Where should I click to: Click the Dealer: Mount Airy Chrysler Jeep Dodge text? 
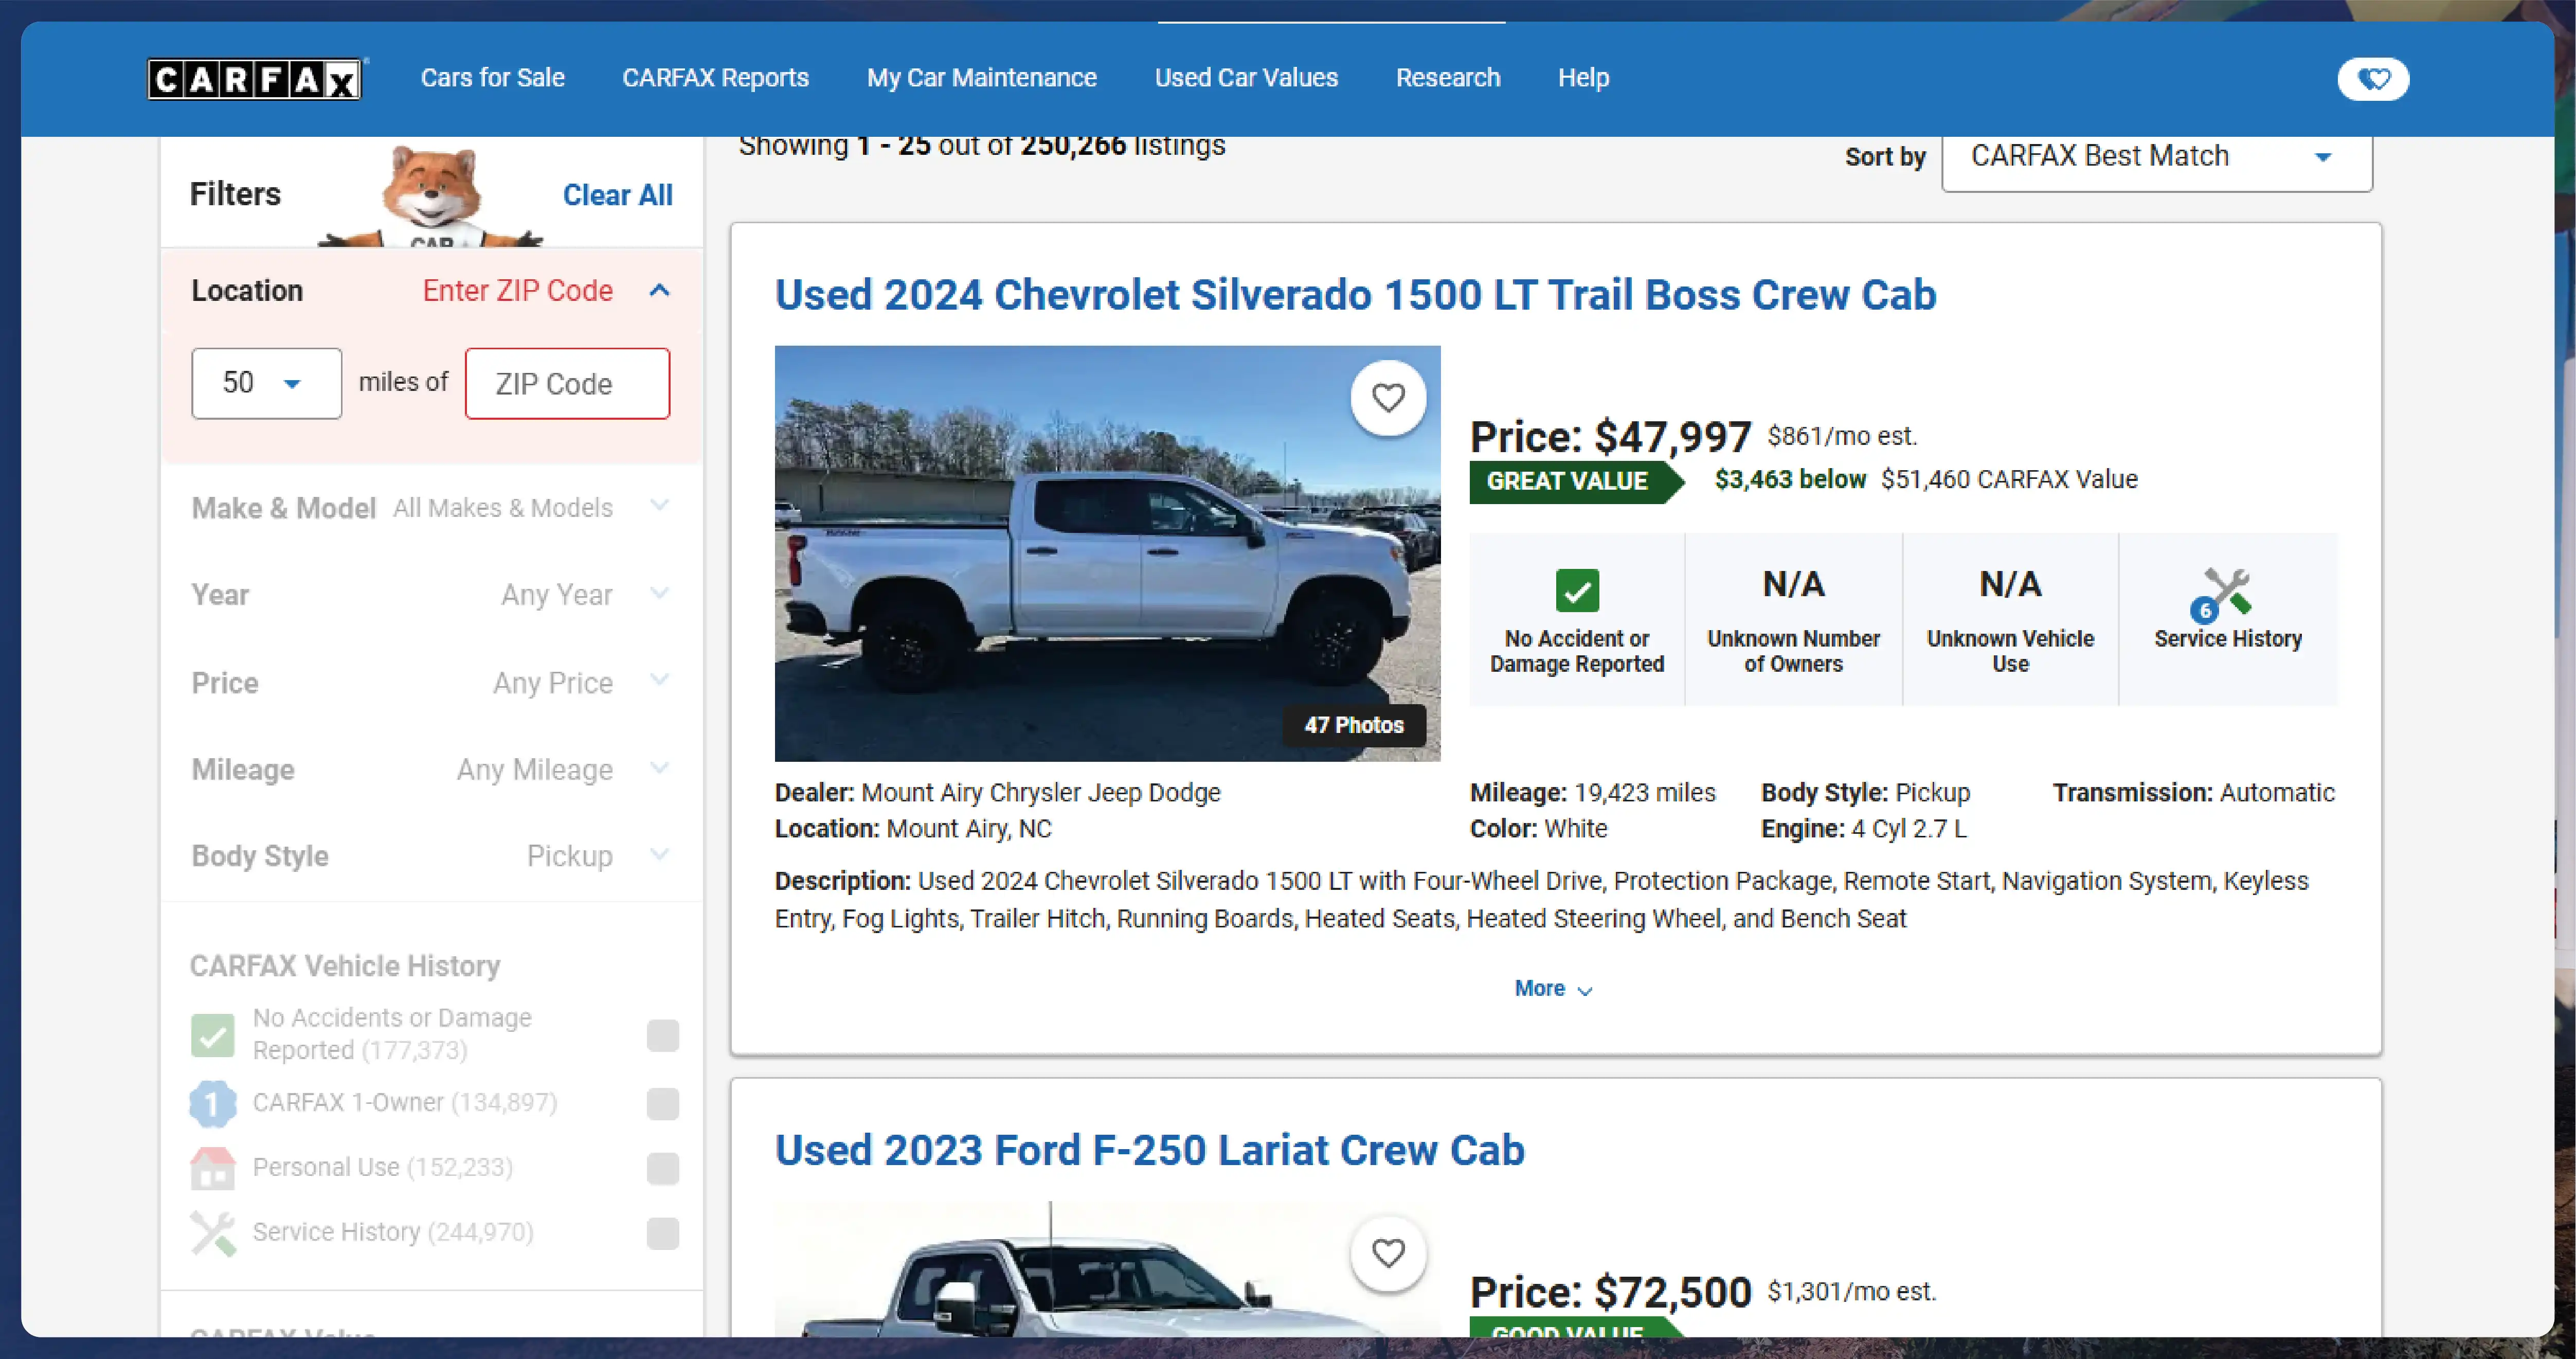(x=997, y=793)
